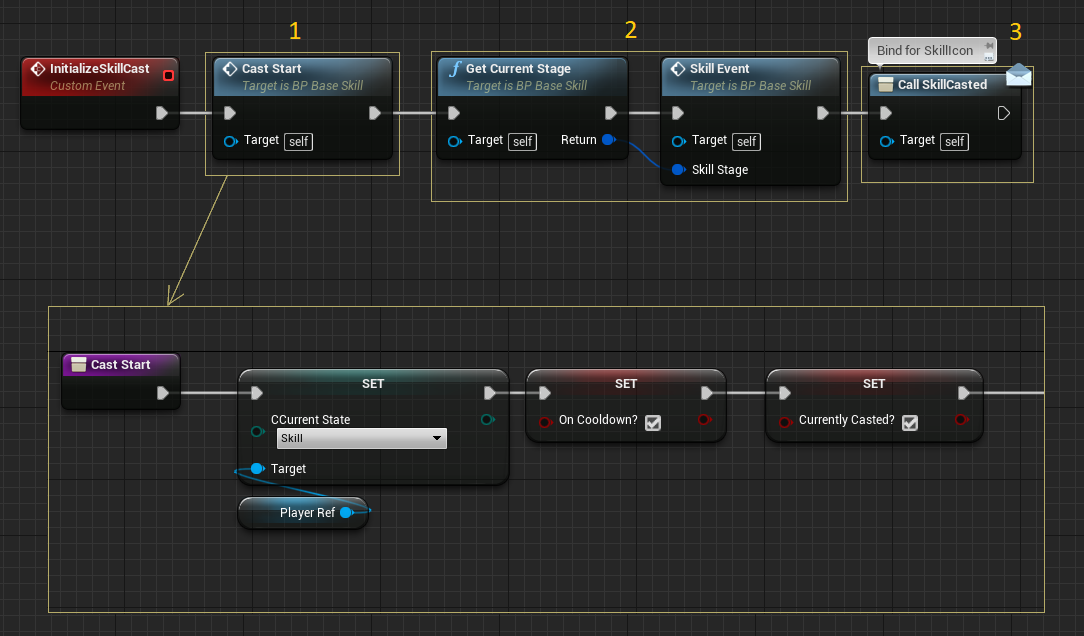
Task: Click the envelope delegate icon on Call SkillCasted
Action: pos(1019,74)
